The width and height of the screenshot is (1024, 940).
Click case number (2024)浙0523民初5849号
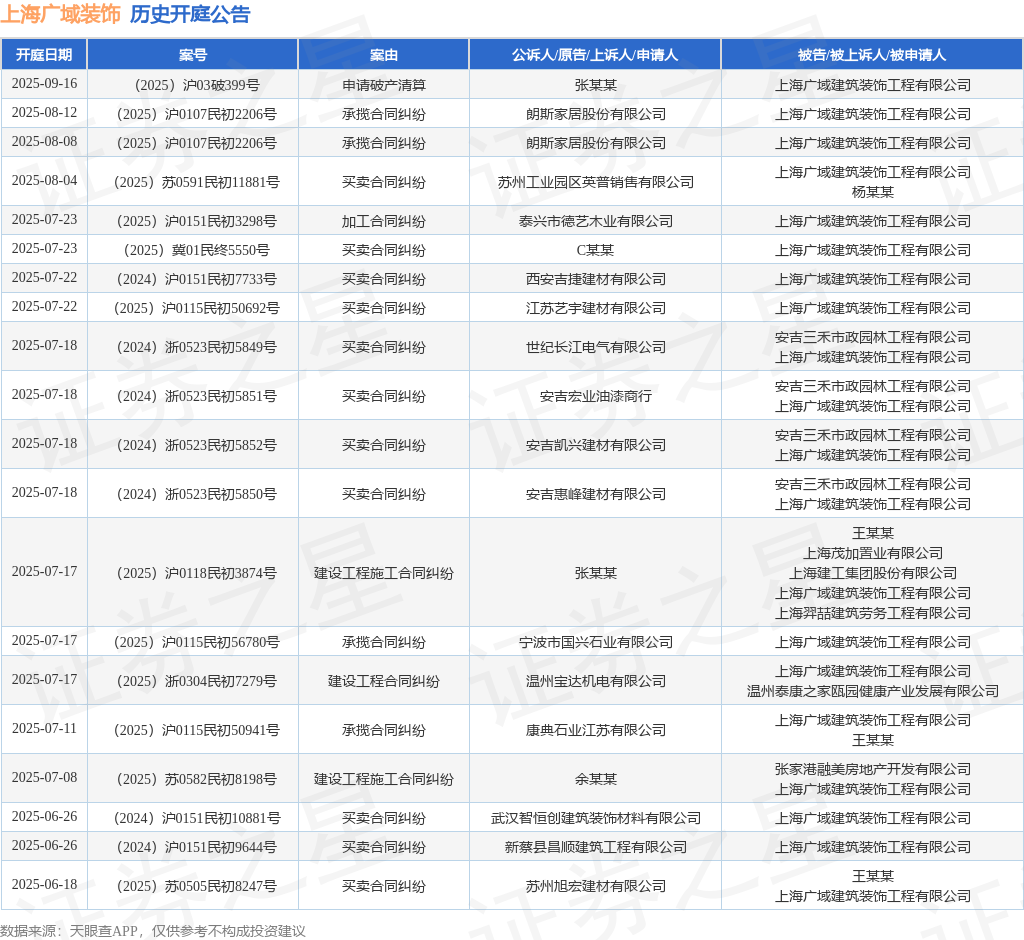pyautogui.click(x=197, y=347)
